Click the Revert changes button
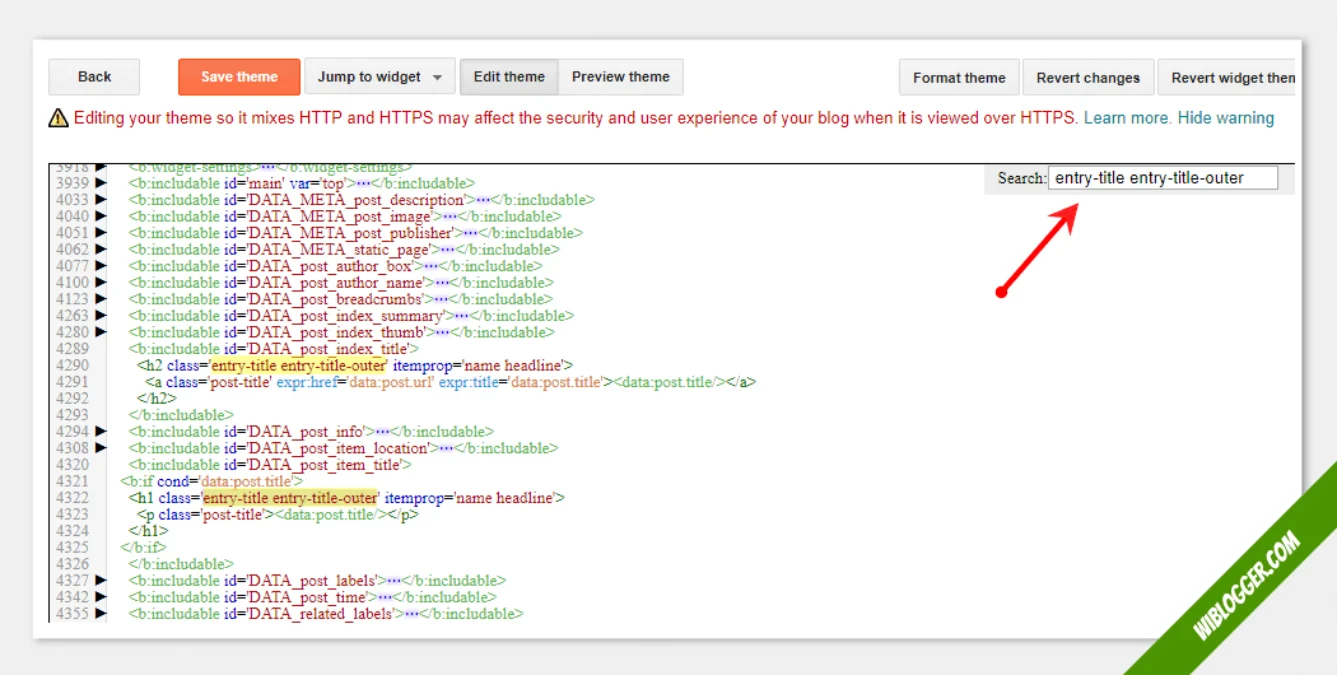Viewport: 1337px width, 675px height. click(x=1087, y=78)
